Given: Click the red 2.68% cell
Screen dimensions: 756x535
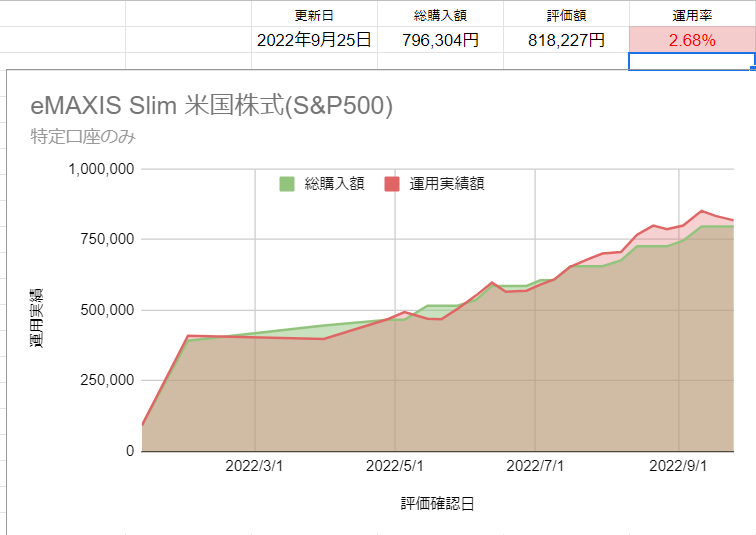Looking at the screenshot, I should tap(692, 40).
